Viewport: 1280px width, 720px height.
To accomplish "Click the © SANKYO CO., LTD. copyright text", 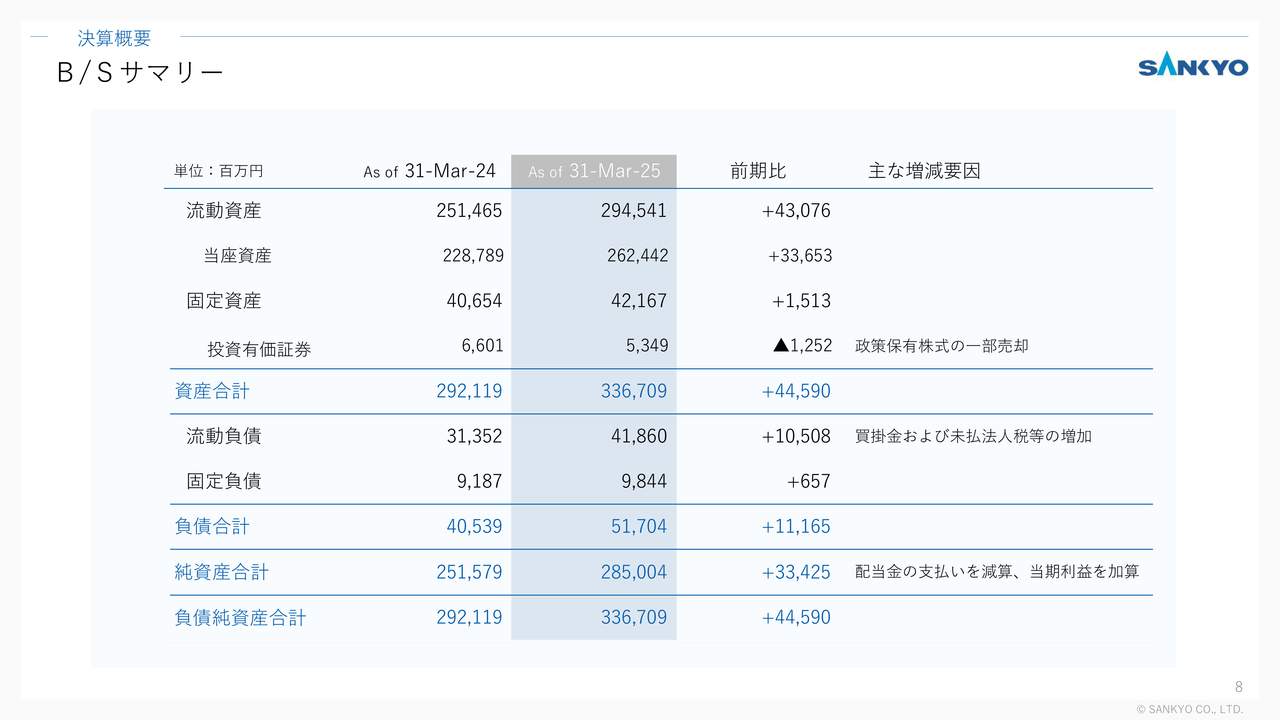I will (x=1190, y=709).
